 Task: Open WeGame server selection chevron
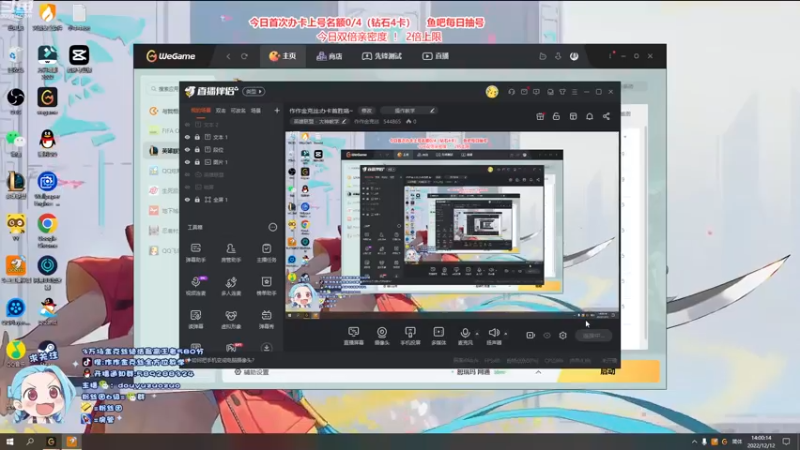(x=538, y=372)
